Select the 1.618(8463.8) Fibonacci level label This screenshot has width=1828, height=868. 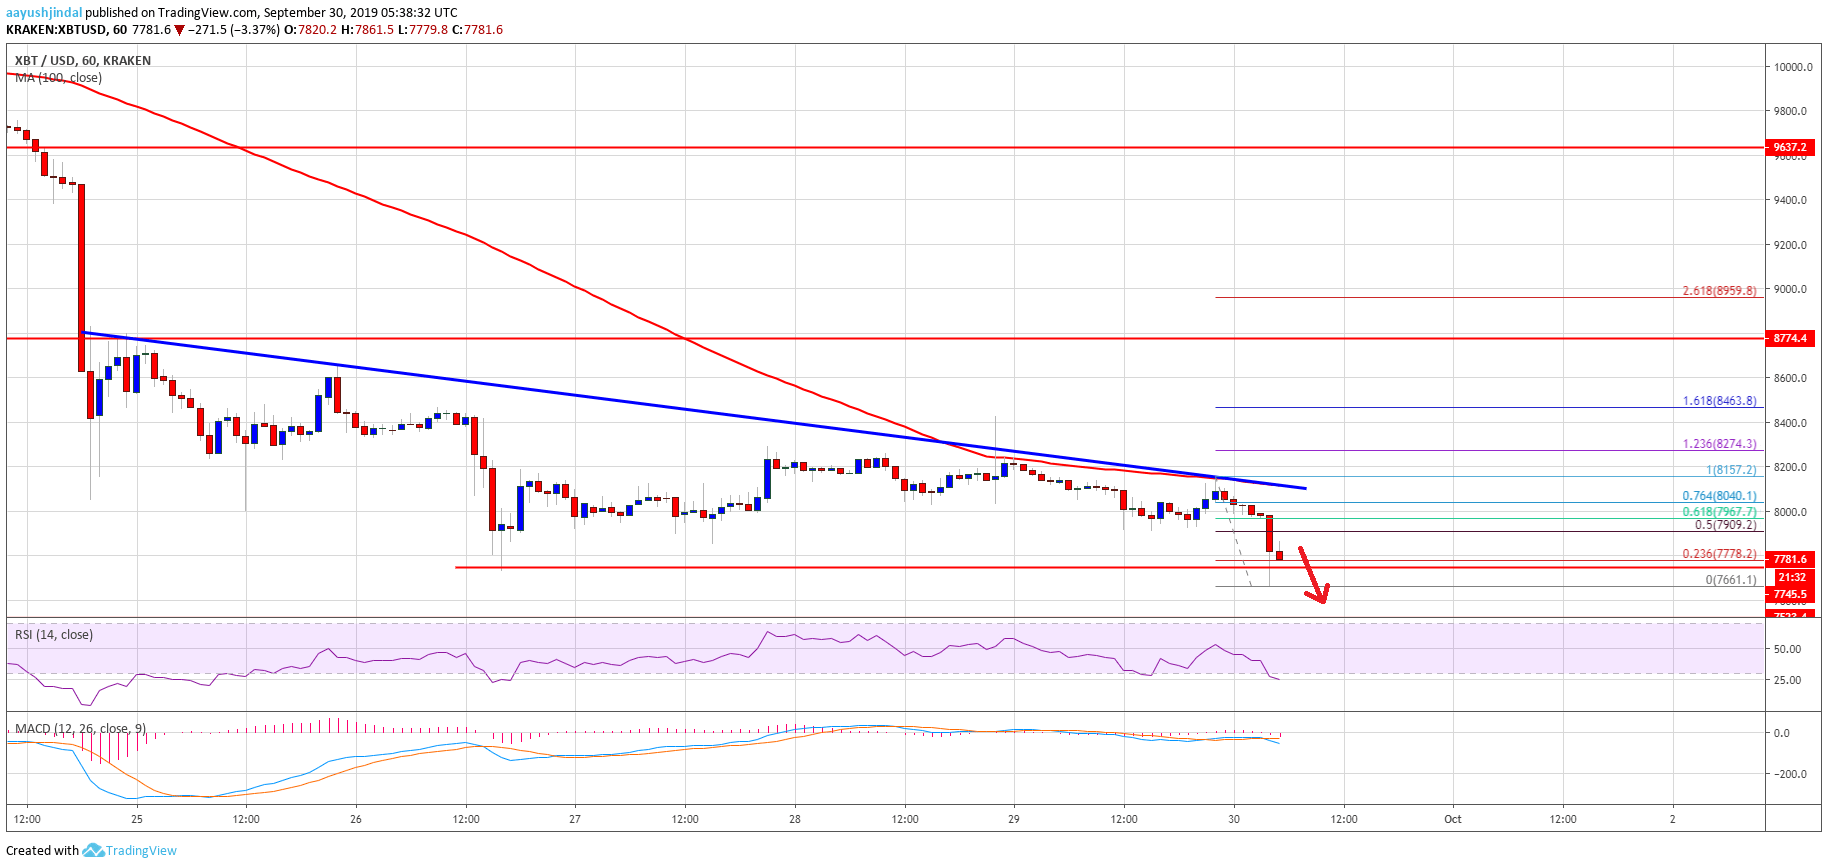[x=1719, y=401]
